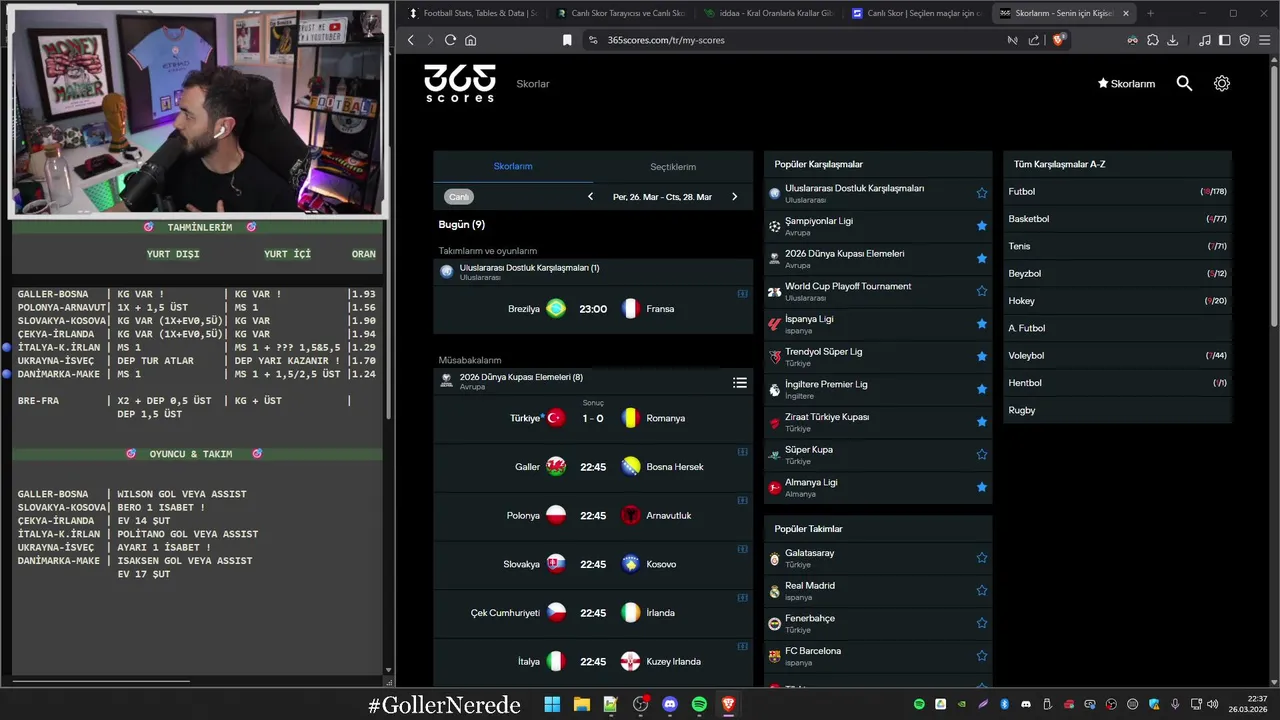
Task: Open browser home page icon
Action: point(471,40)
